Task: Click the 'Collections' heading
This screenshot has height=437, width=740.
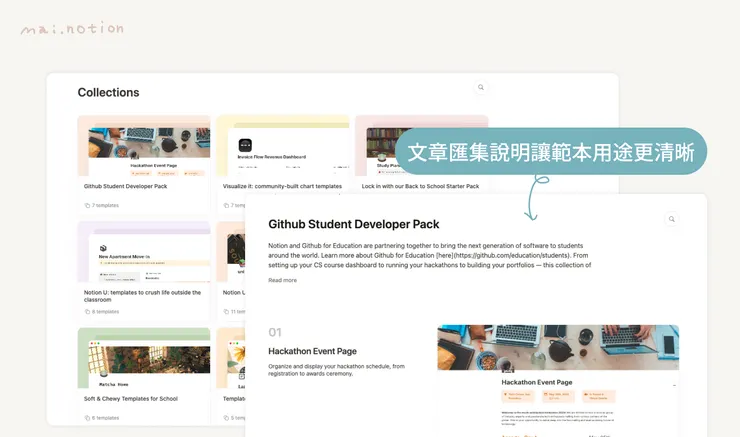Action: pyautogui.click(x=109, y=92)
